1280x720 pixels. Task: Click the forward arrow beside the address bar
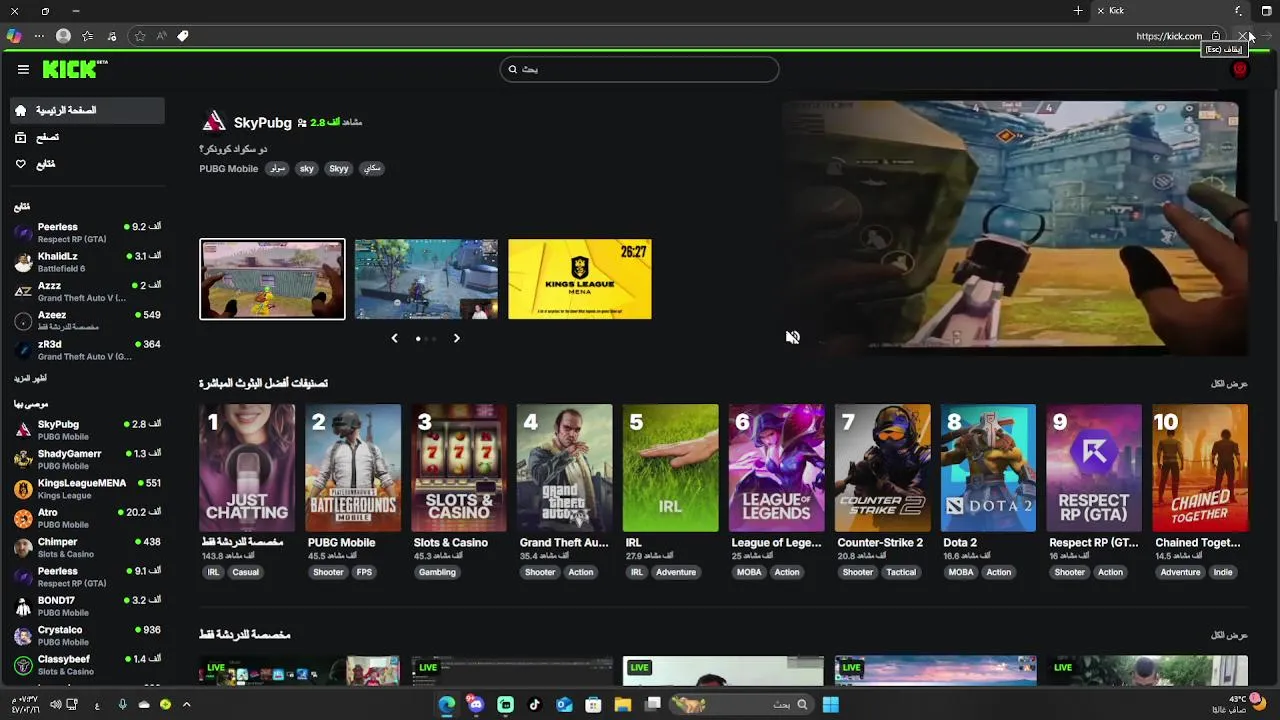[1267, 36]
